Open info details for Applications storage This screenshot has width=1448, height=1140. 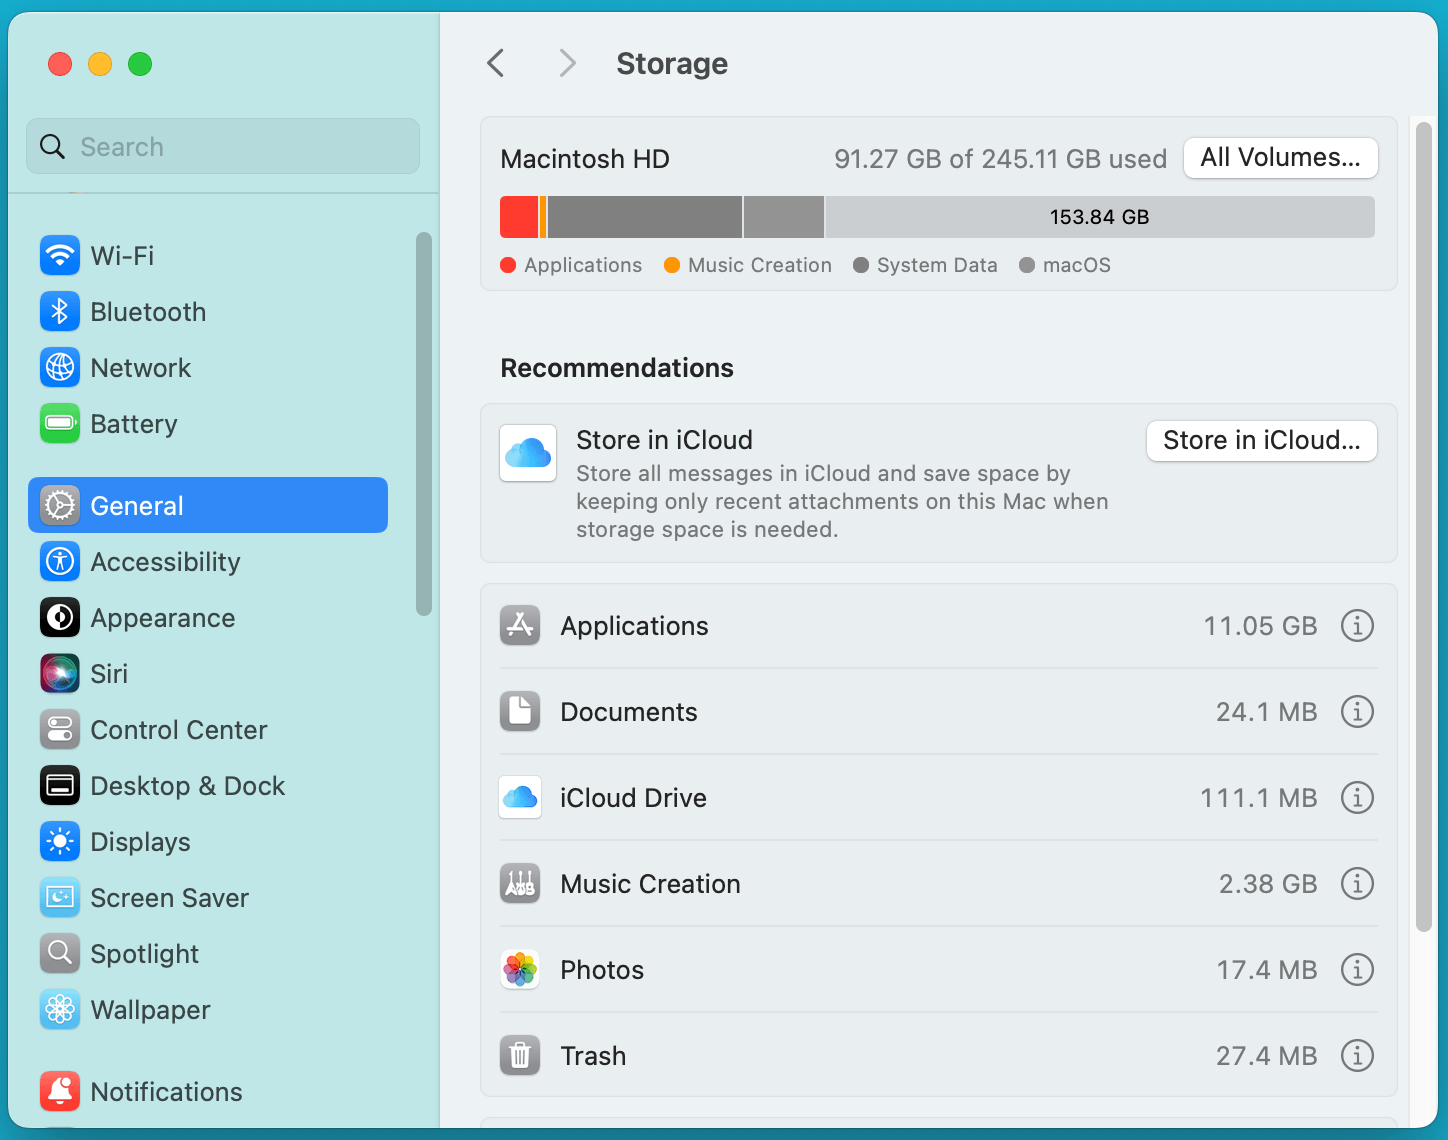tap(1357, 625)
